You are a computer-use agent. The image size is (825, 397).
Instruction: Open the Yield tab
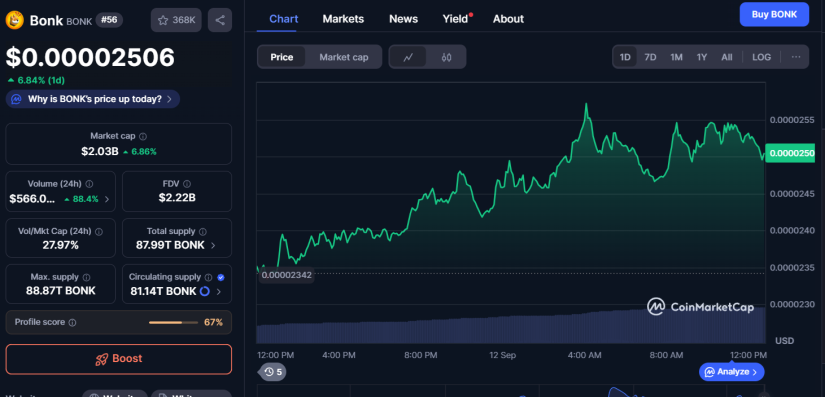pos(455,19)
